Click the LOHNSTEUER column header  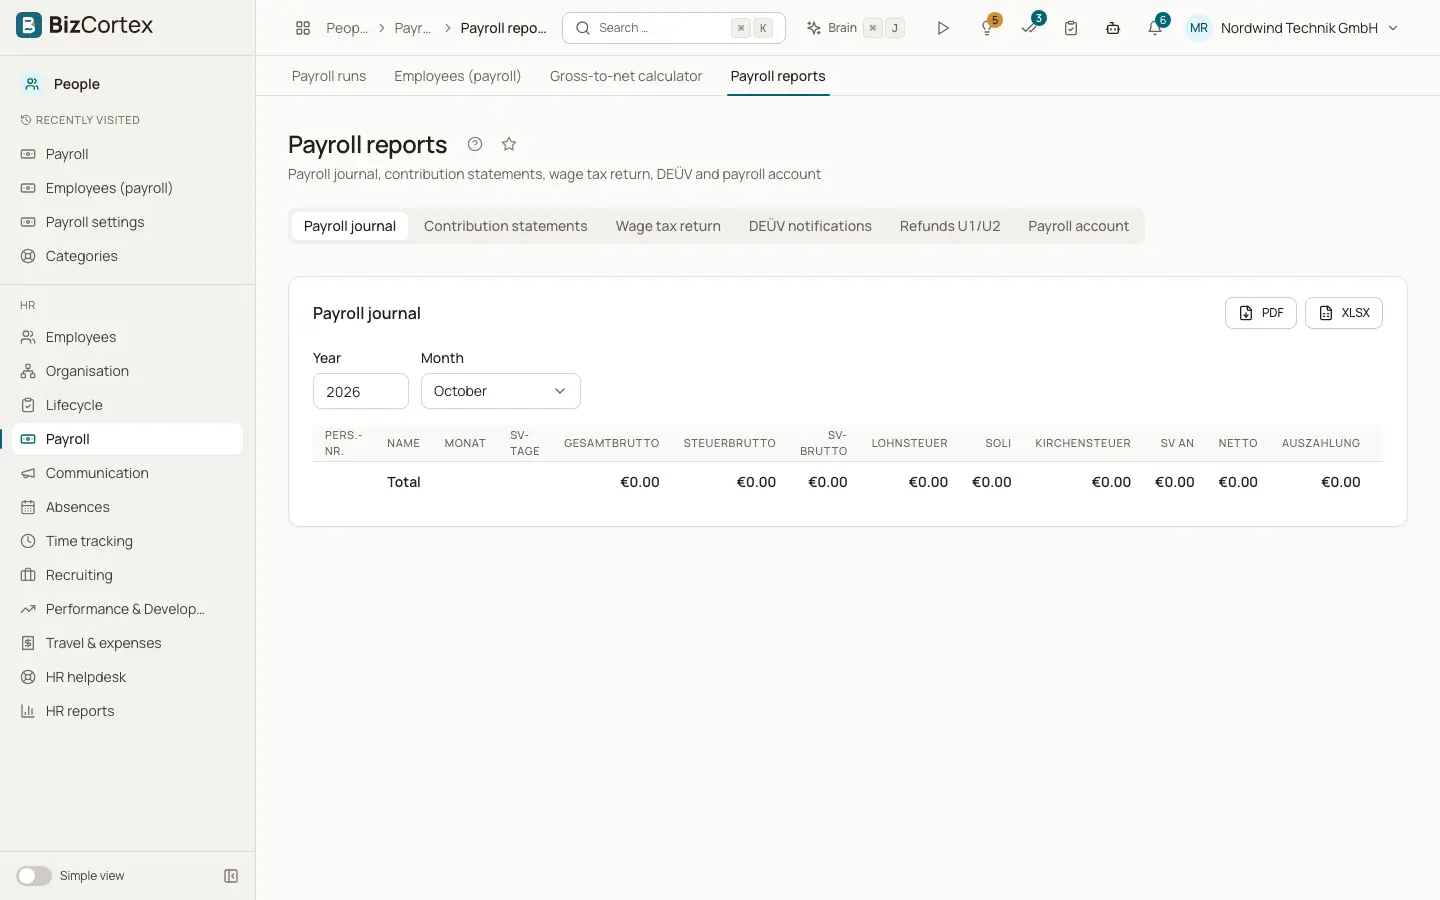coord(909,443)
